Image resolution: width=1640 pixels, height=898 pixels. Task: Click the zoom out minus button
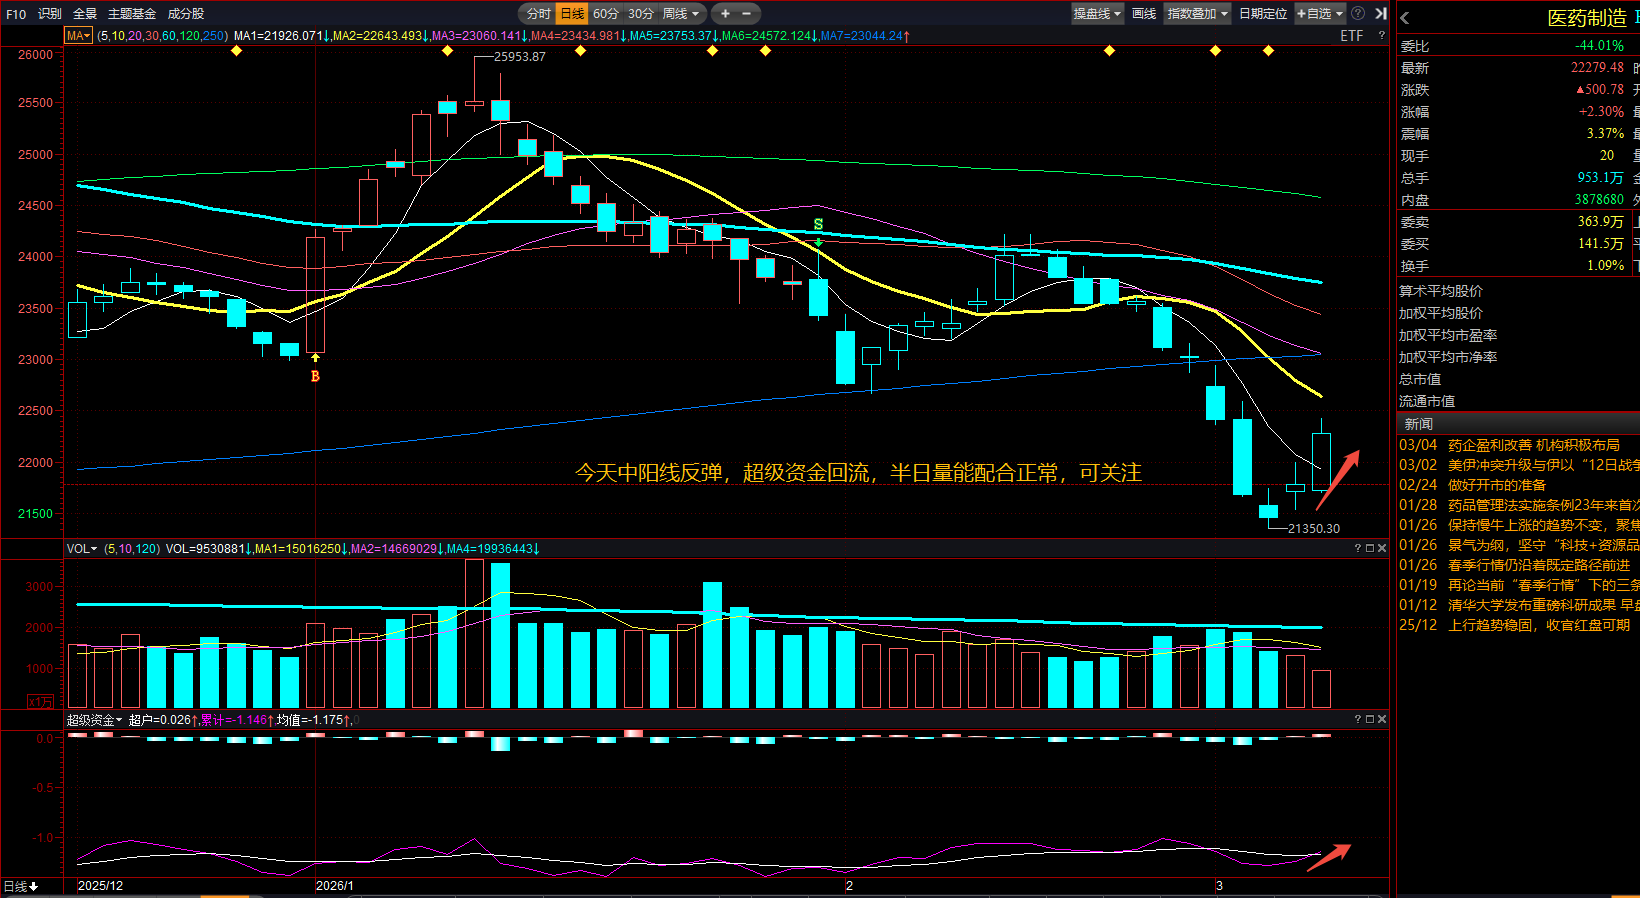pos(746,13)
